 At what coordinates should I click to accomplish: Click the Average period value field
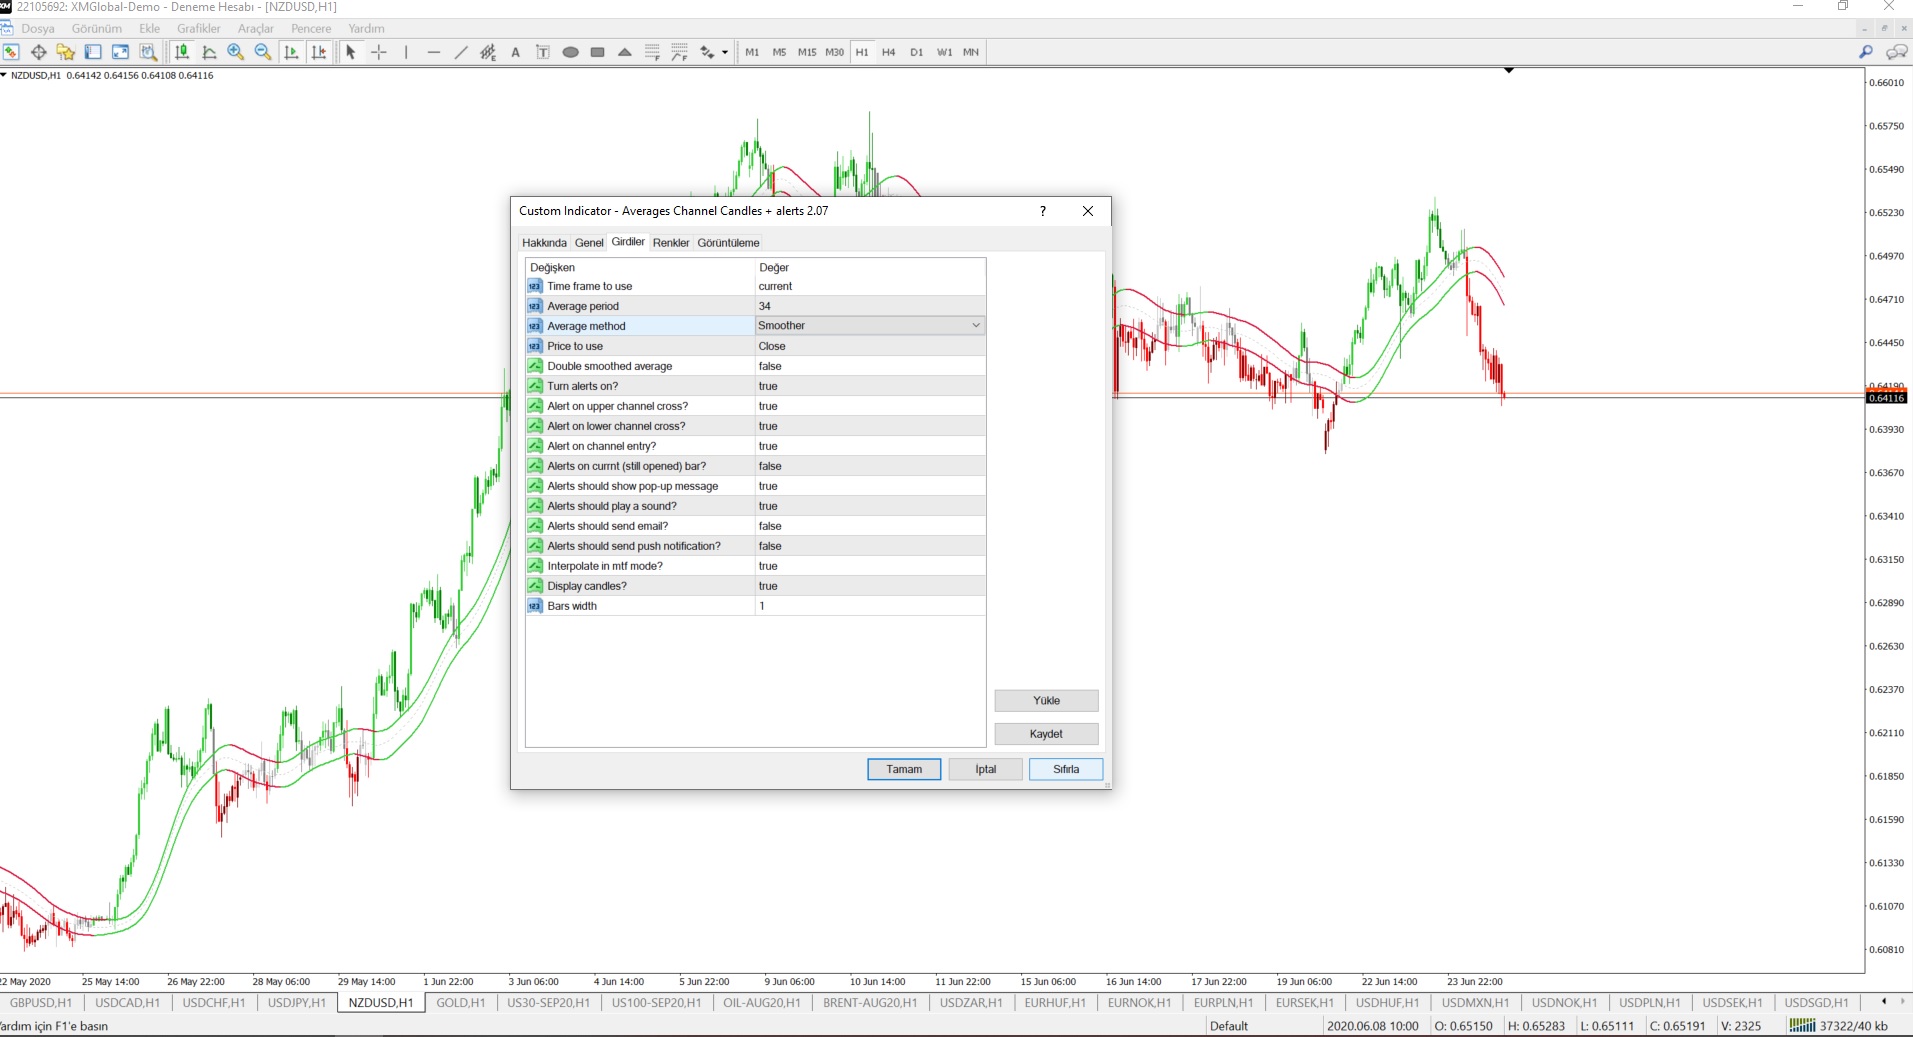point(870,306)
